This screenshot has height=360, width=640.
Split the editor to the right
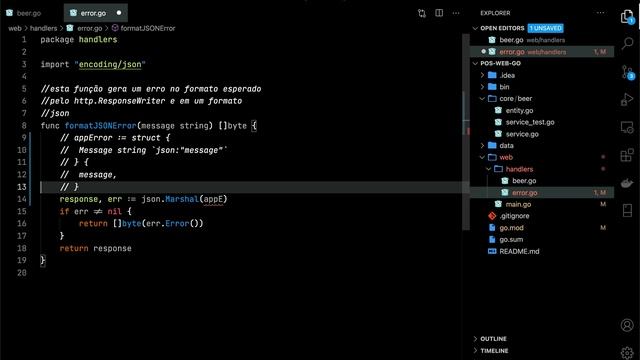click(x=439, y=13)
